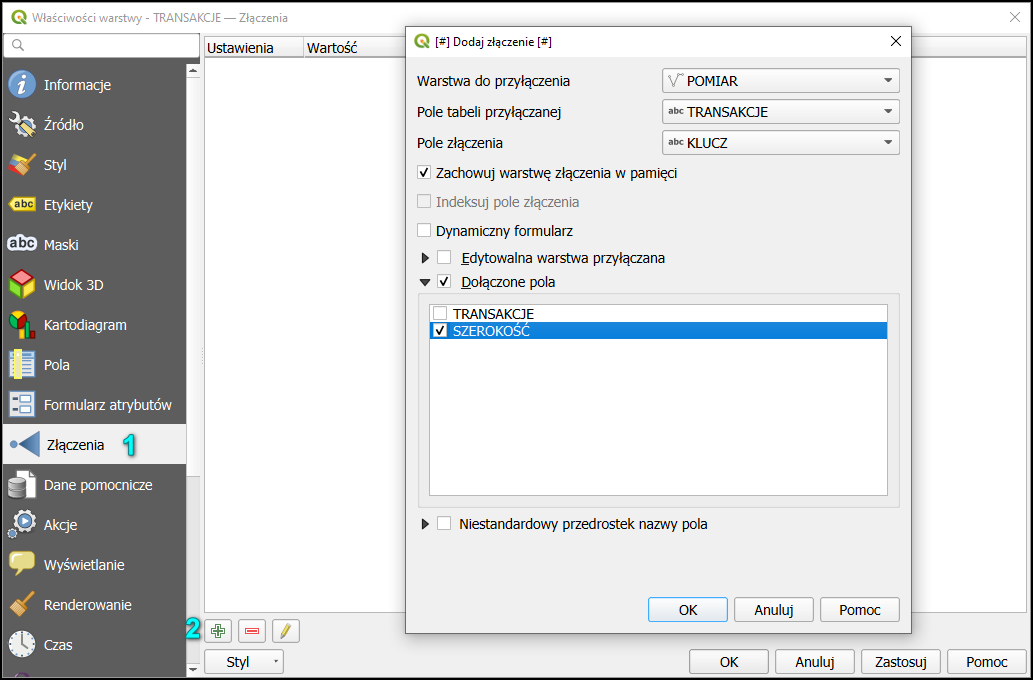
Task: Open the Kartodiagram chart icon
Action: (x=22, y=325)
